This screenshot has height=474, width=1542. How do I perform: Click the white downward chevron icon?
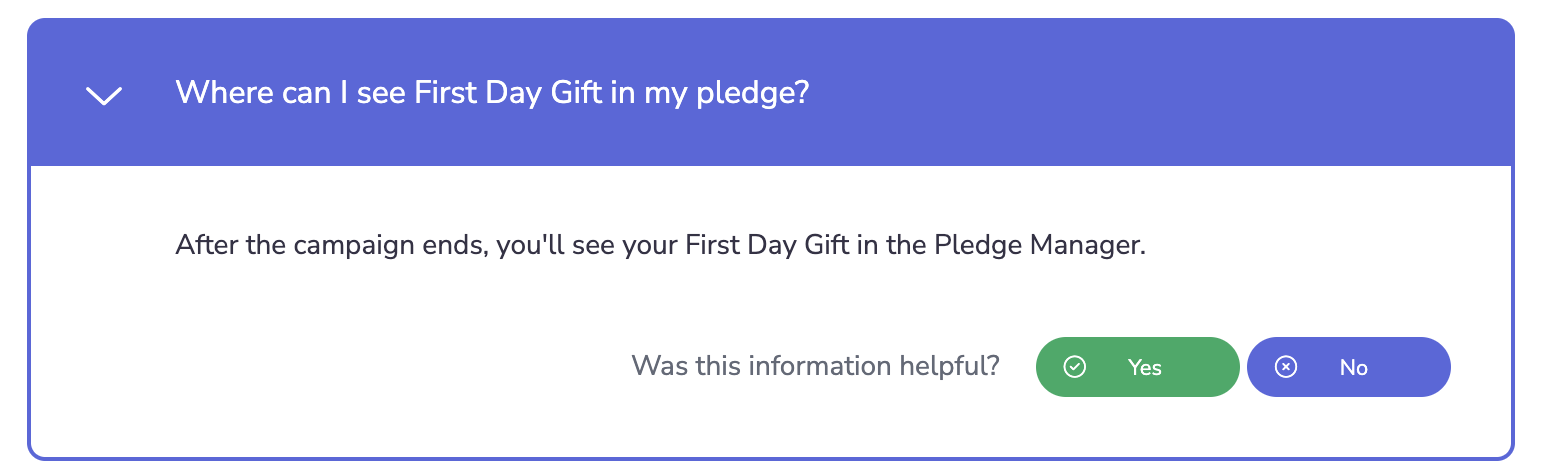tap(104, 95)
